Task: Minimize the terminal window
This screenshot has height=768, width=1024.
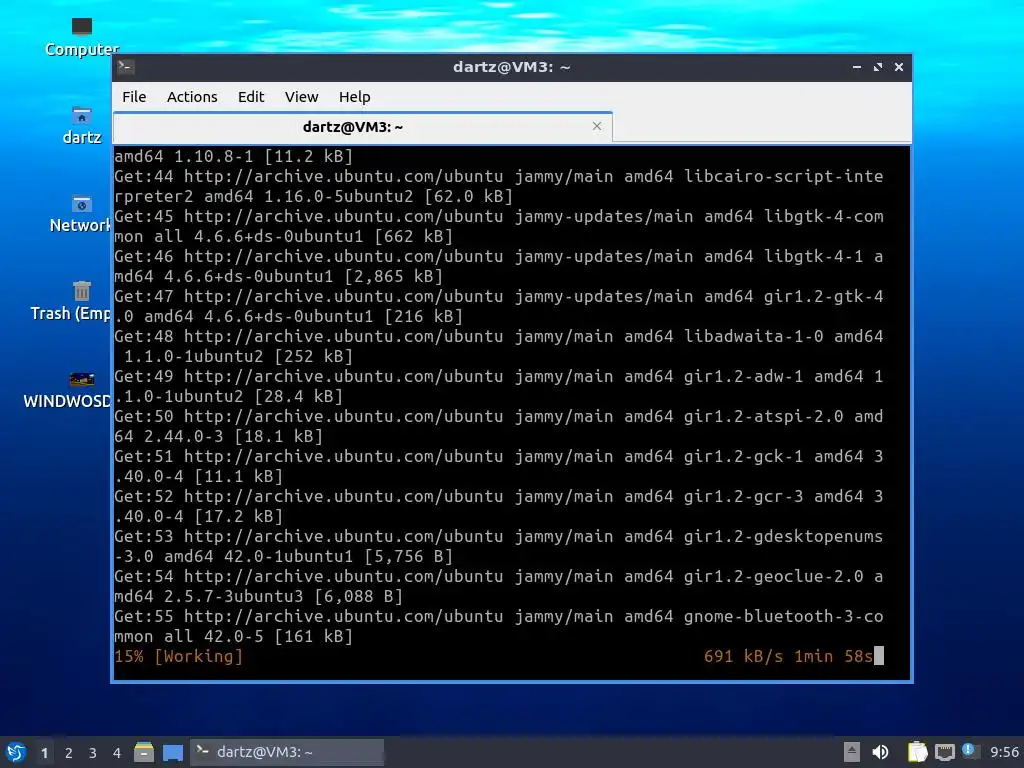Action: point(857,67)
